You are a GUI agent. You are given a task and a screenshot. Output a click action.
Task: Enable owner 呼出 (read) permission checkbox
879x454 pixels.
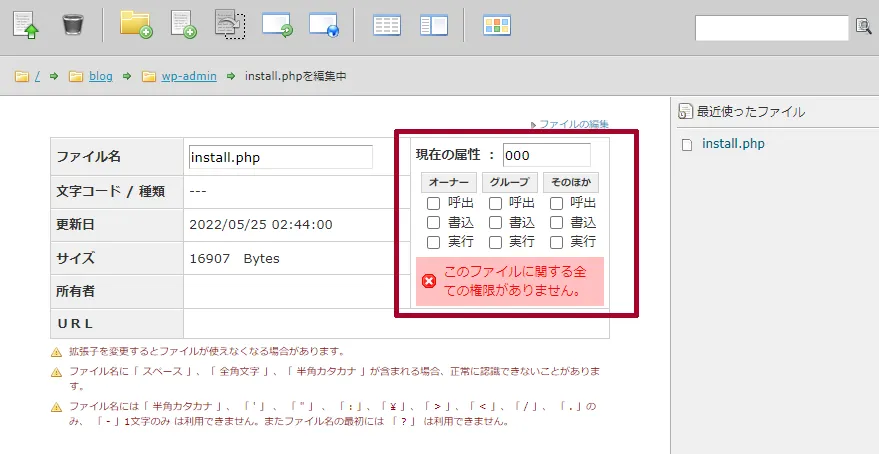[x=434, y=204]
